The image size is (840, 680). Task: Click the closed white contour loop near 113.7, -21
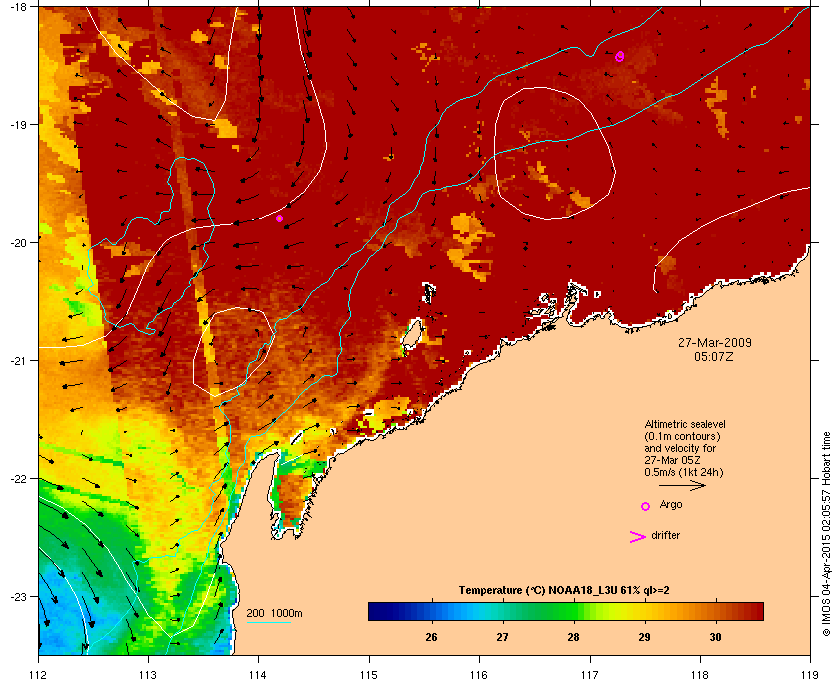(x=234, y=352)
